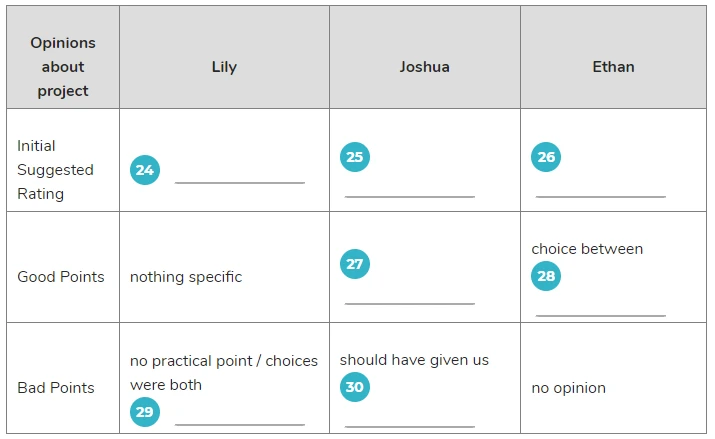
Task: Click the question 27 number badge
Action: [355, 264]
